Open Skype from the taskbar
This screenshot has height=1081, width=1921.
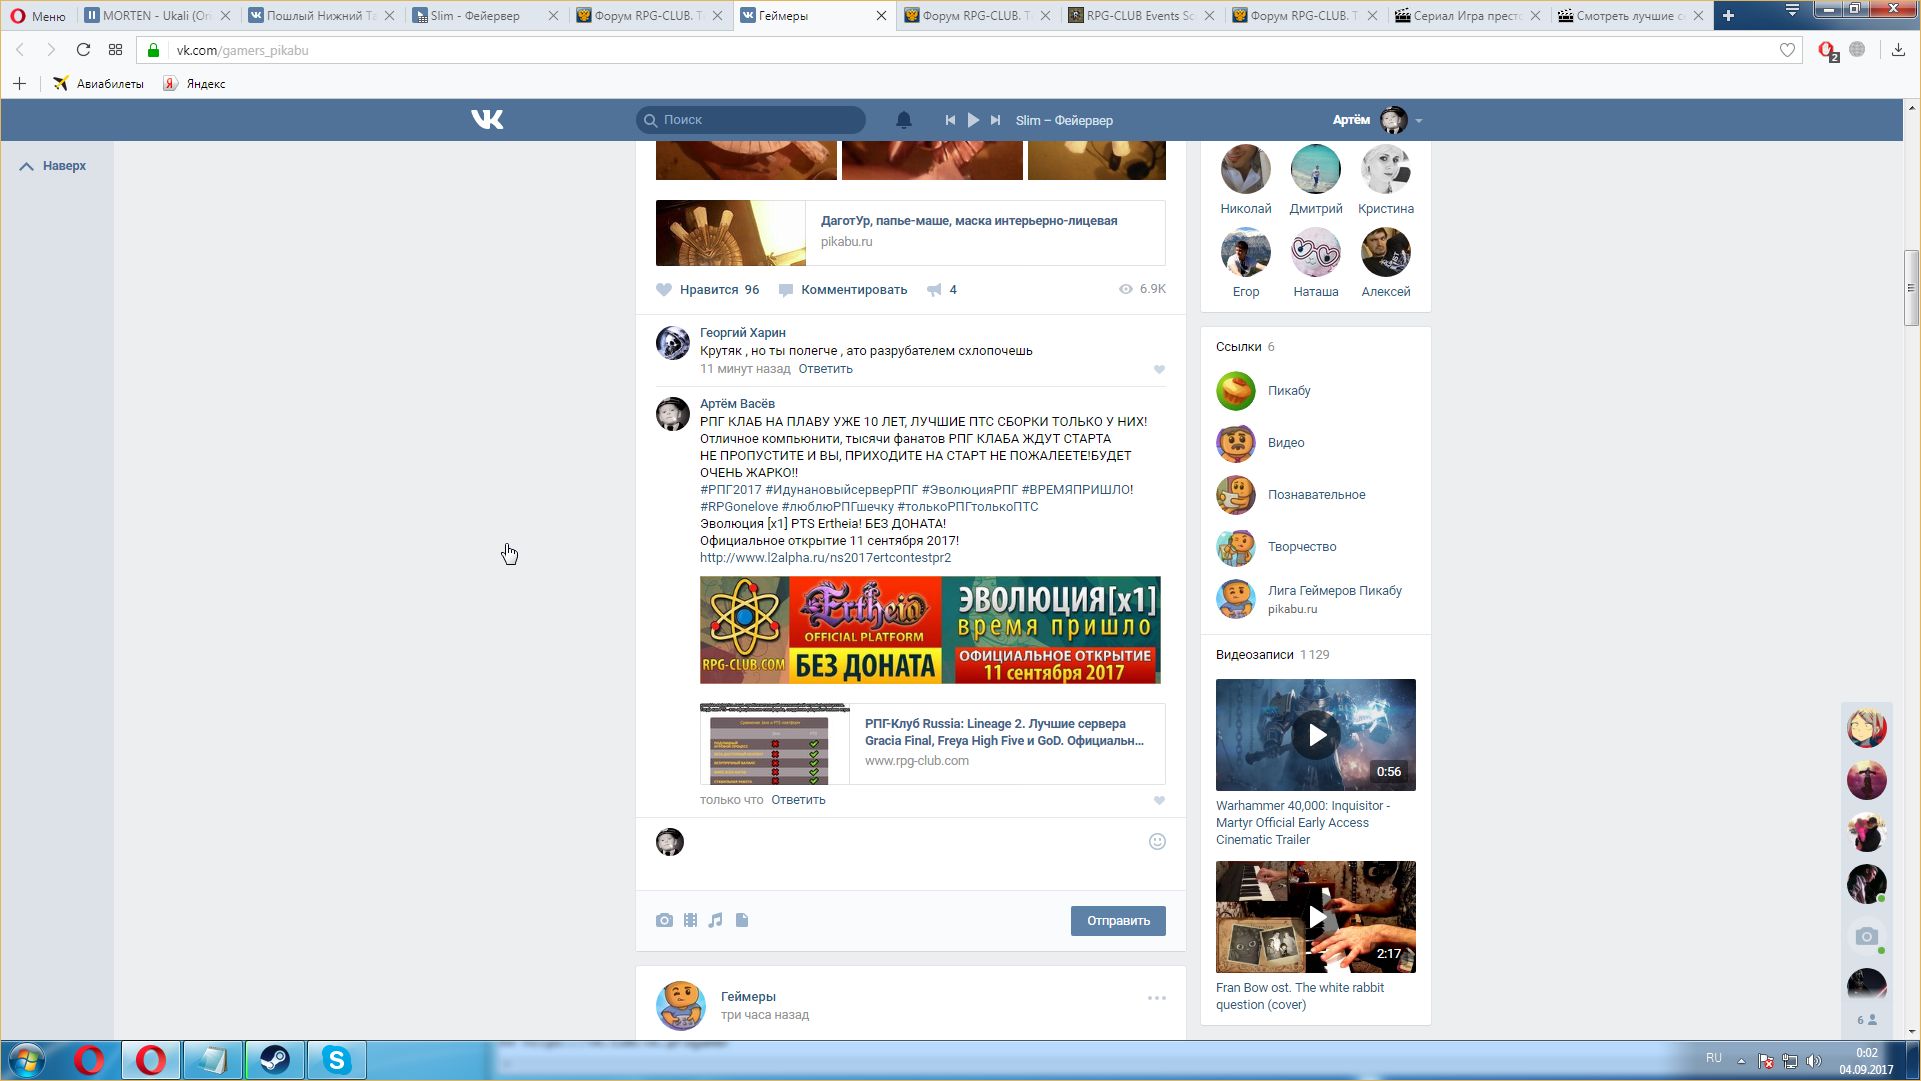[337, 1060]
